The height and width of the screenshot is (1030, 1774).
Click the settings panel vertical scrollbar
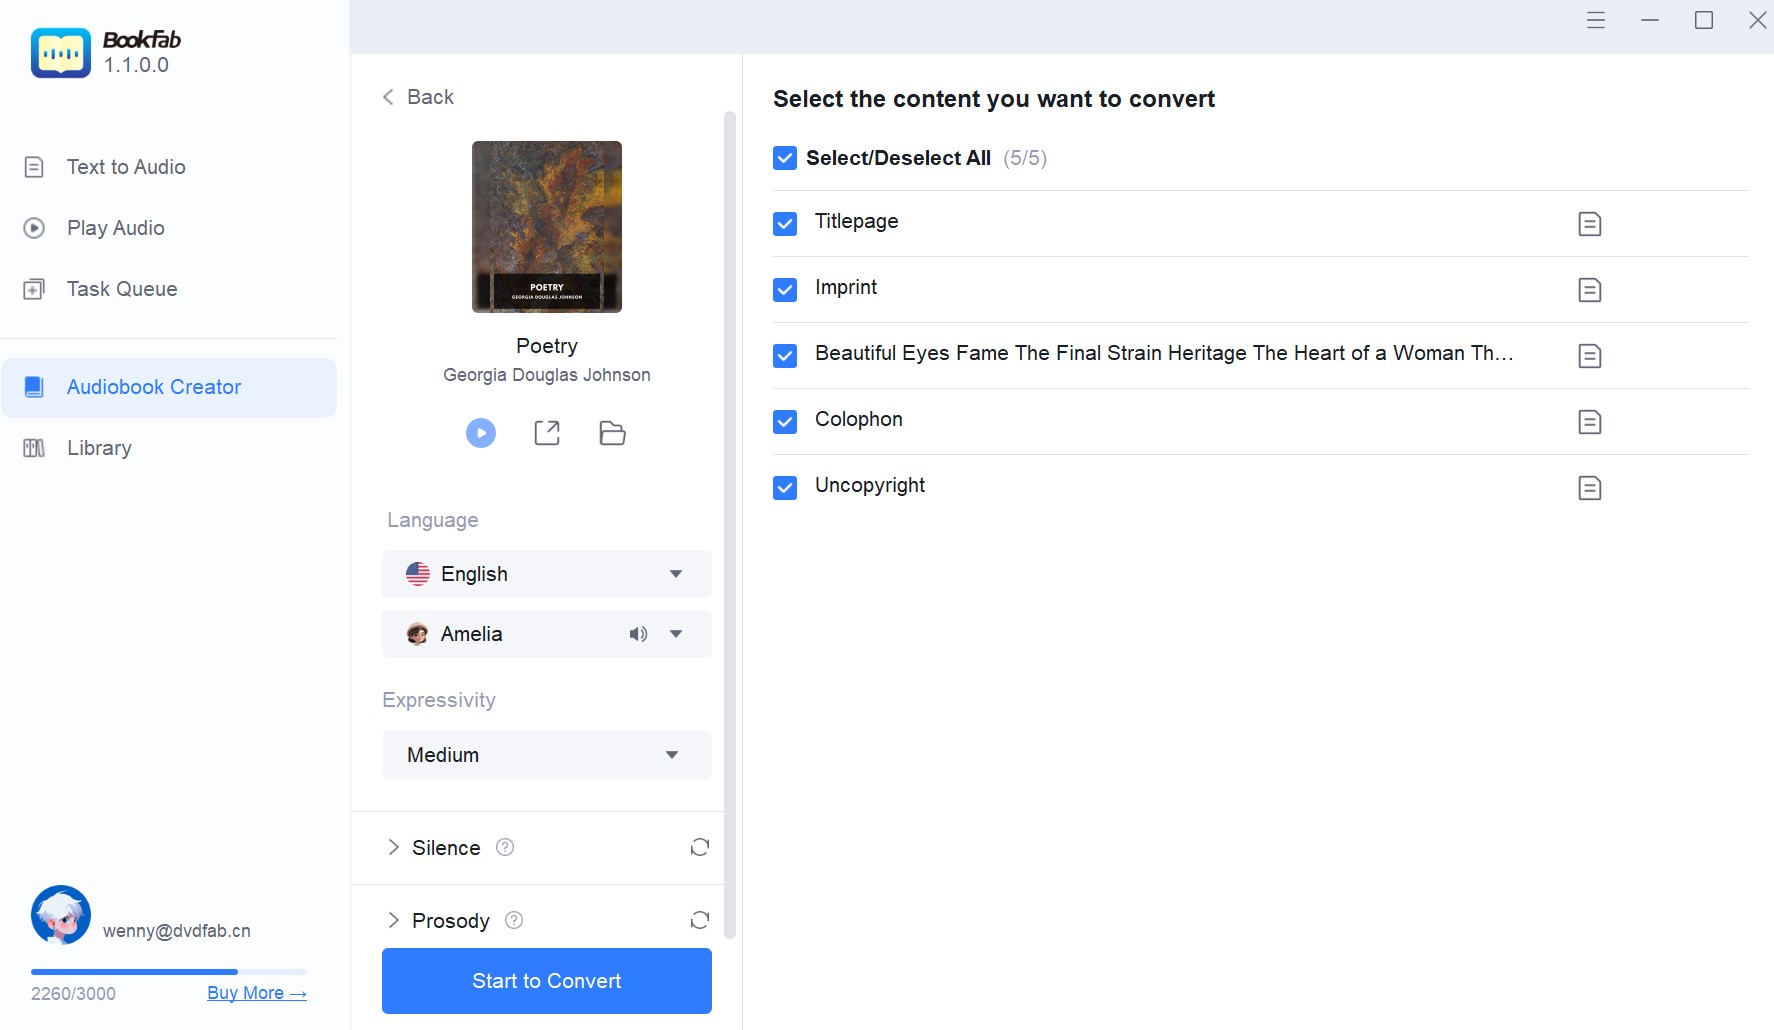(730, 525)
